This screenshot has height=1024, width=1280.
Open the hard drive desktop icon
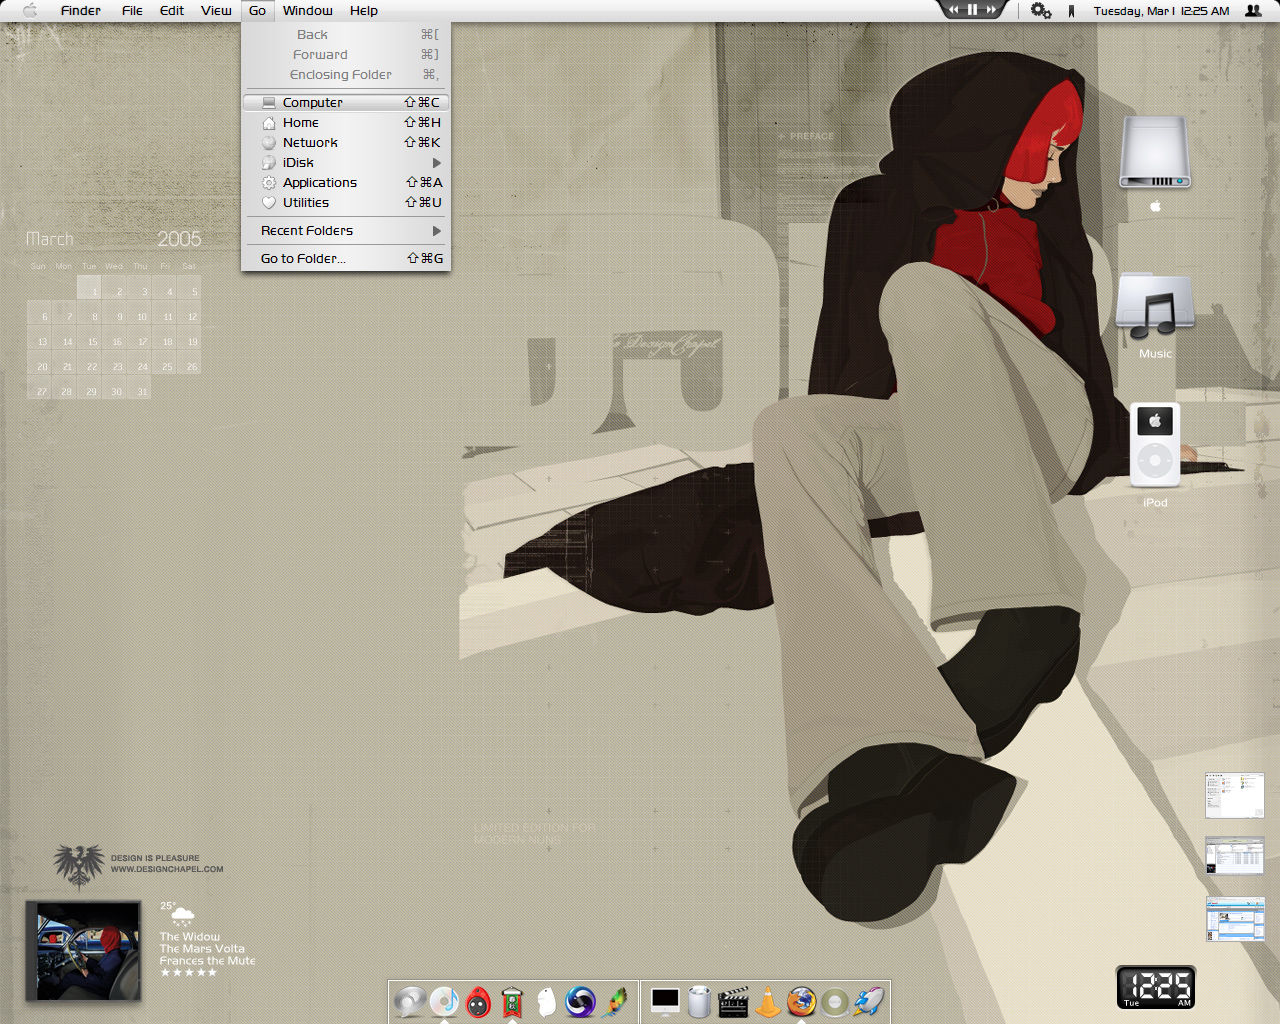point(1155,152)
